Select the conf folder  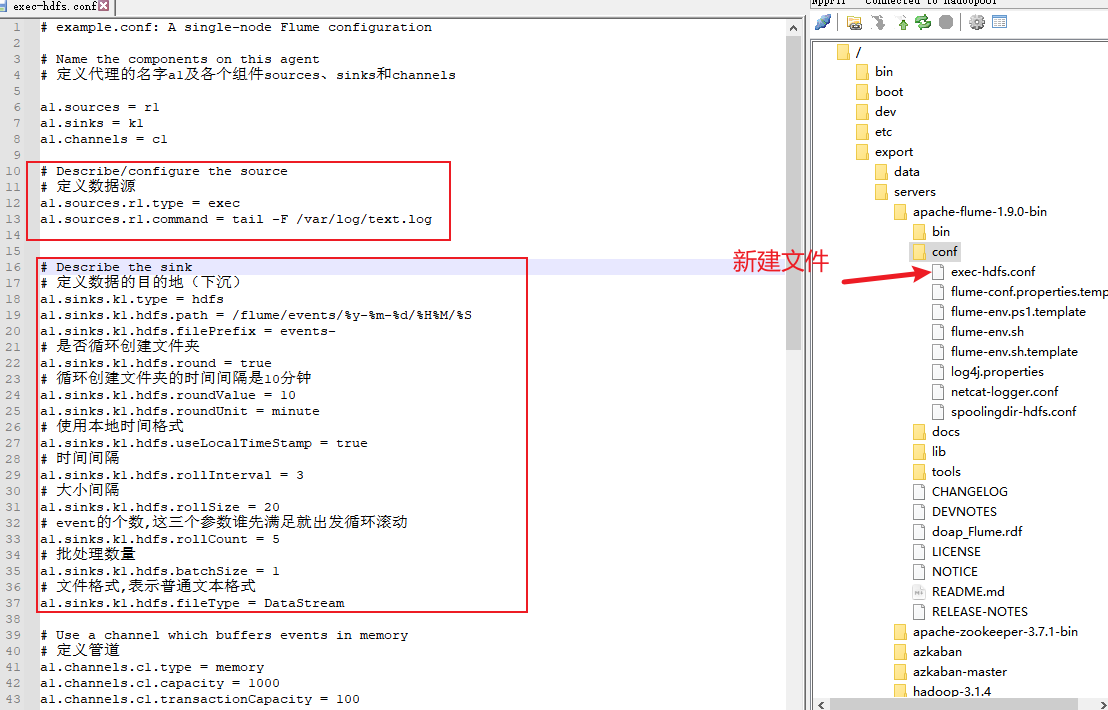click(944, 252)
